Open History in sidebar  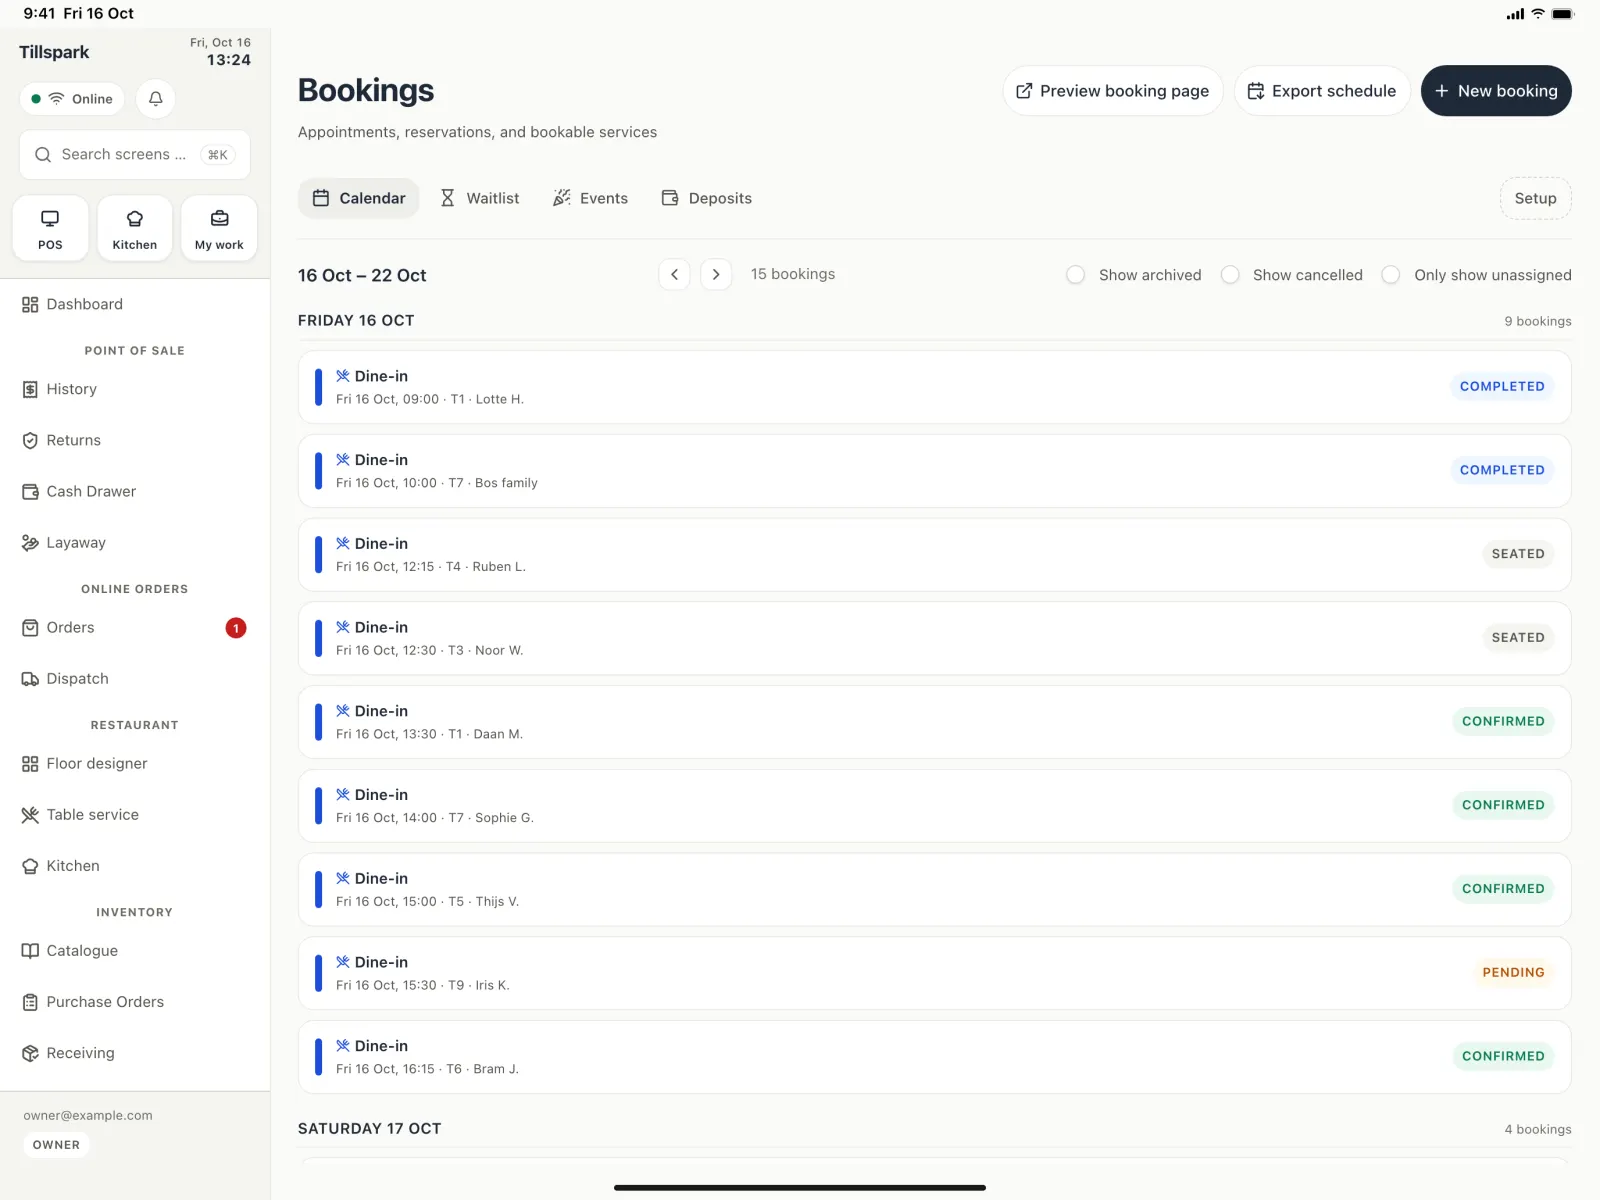[135, 389]
